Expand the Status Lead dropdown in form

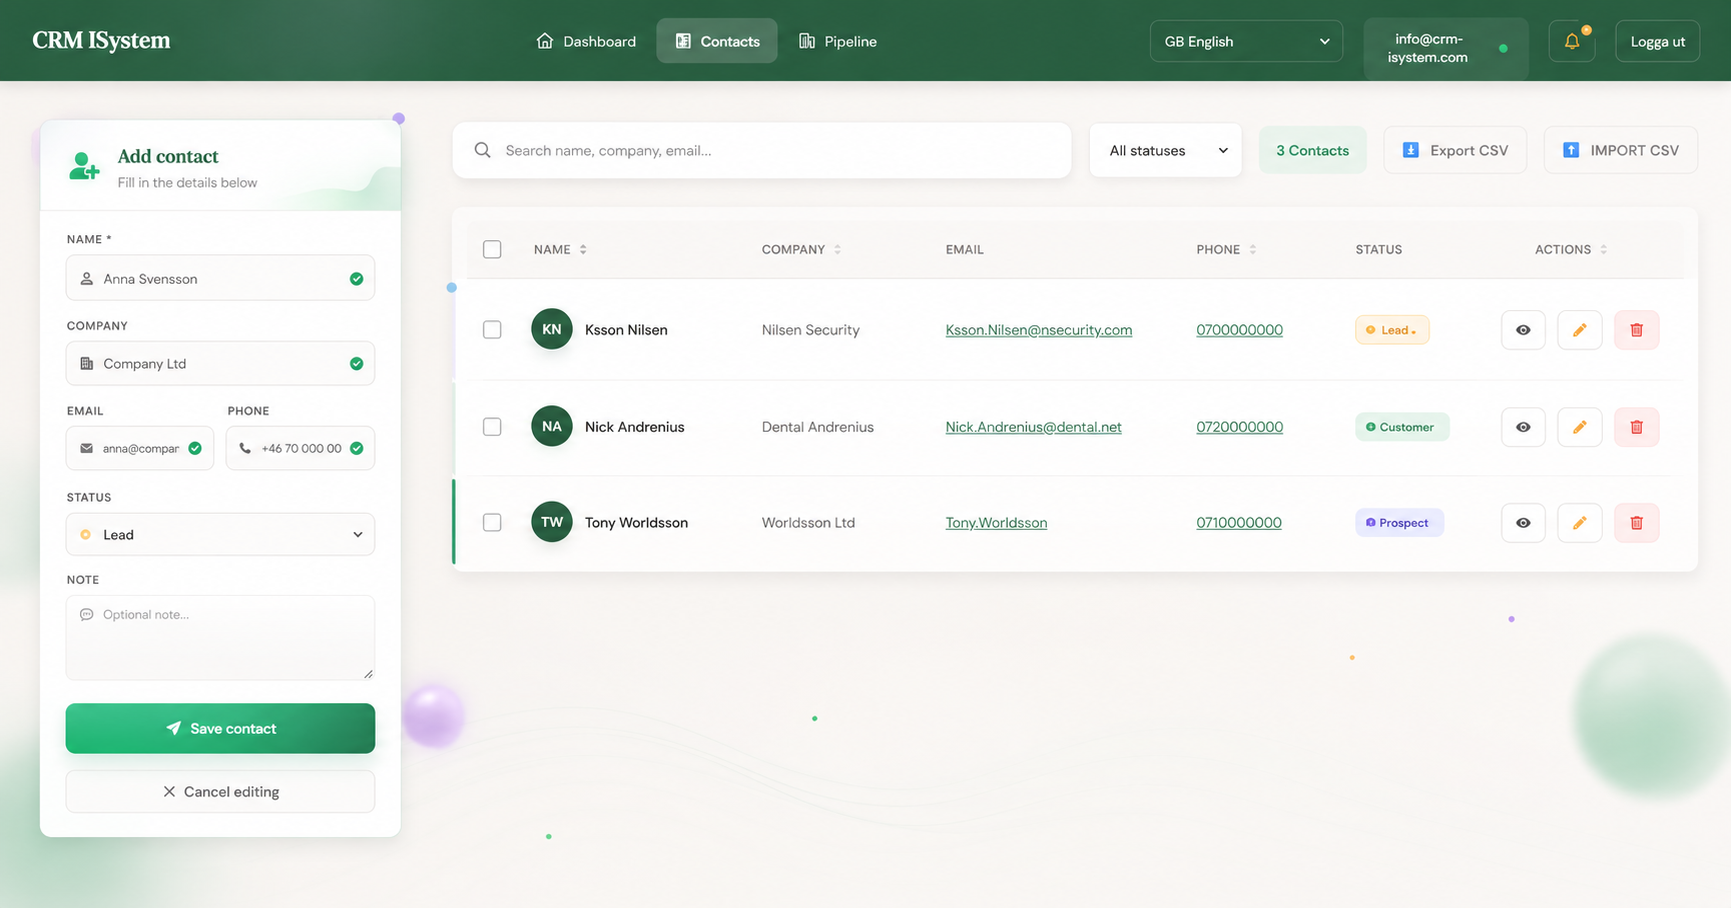point(220,535)
